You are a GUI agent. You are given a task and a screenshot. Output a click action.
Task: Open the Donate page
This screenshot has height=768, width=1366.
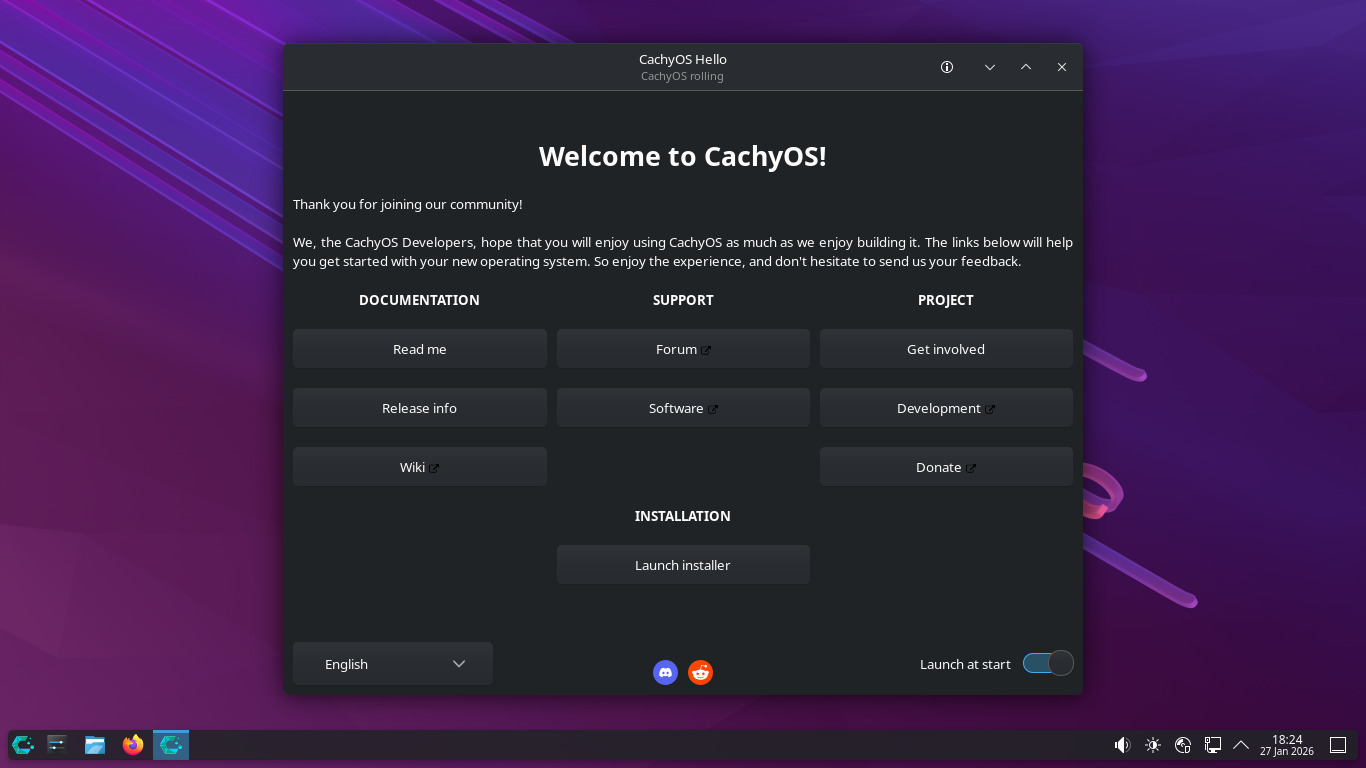[945, 466]
